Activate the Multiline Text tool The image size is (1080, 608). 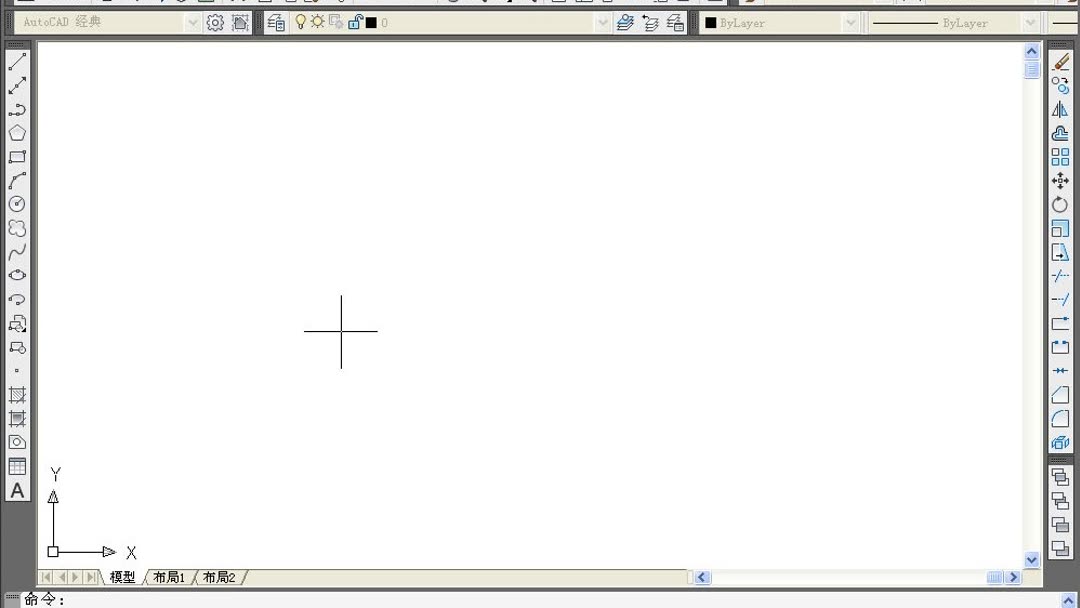[x=17, y=490]
